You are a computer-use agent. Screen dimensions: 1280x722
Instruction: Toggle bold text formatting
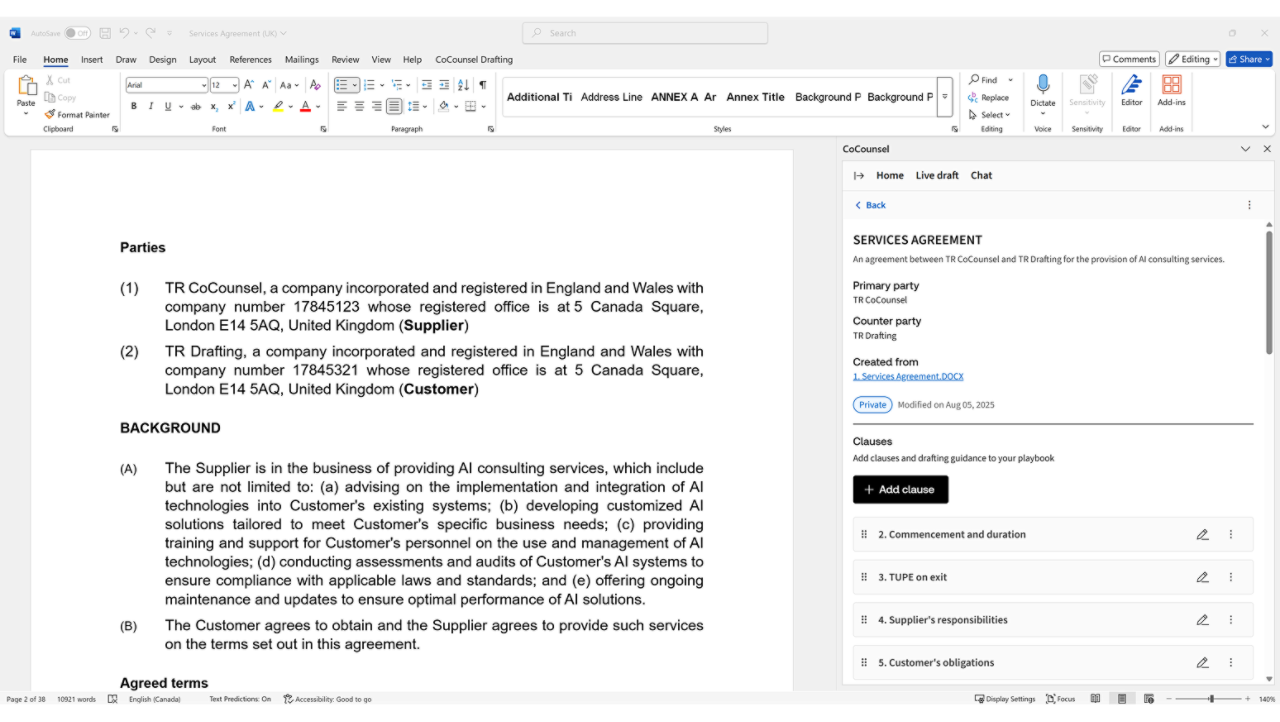pyautogui.click(x=133, y=106)
